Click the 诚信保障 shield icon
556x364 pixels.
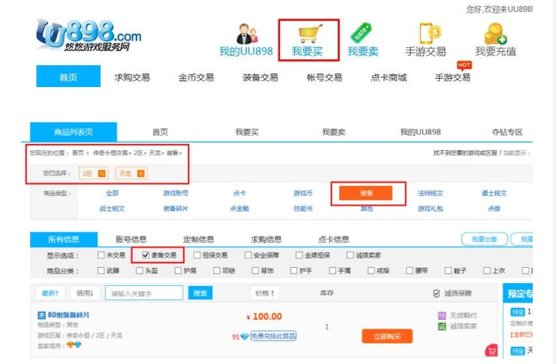pyautogui.click(x=437, y=293)
